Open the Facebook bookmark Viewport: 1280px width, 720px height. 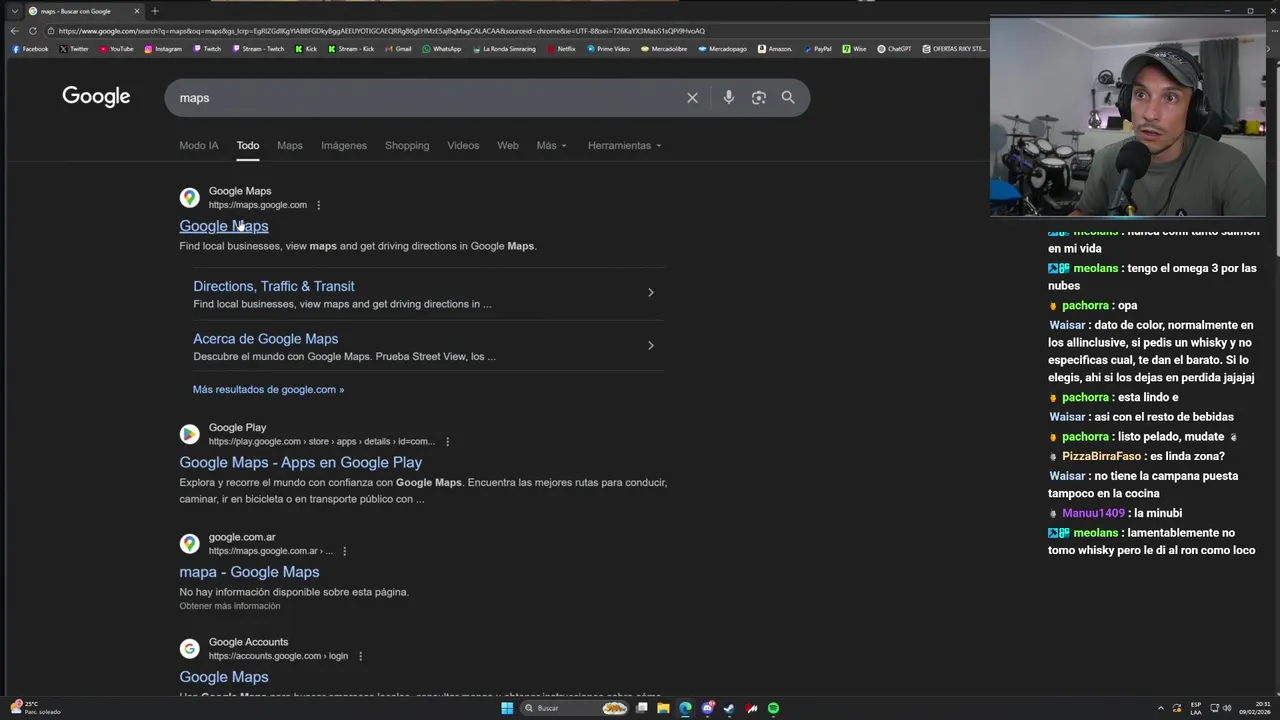[x=29, y=48]
